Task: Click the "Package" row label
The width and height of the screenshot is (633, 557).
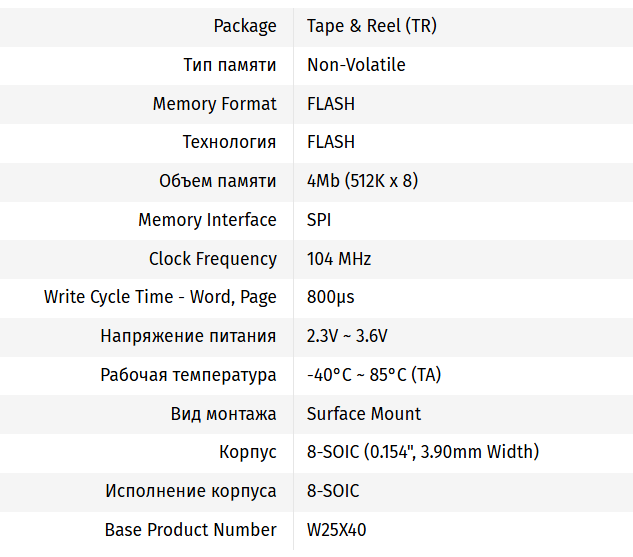Action: (x=245, y=26)
